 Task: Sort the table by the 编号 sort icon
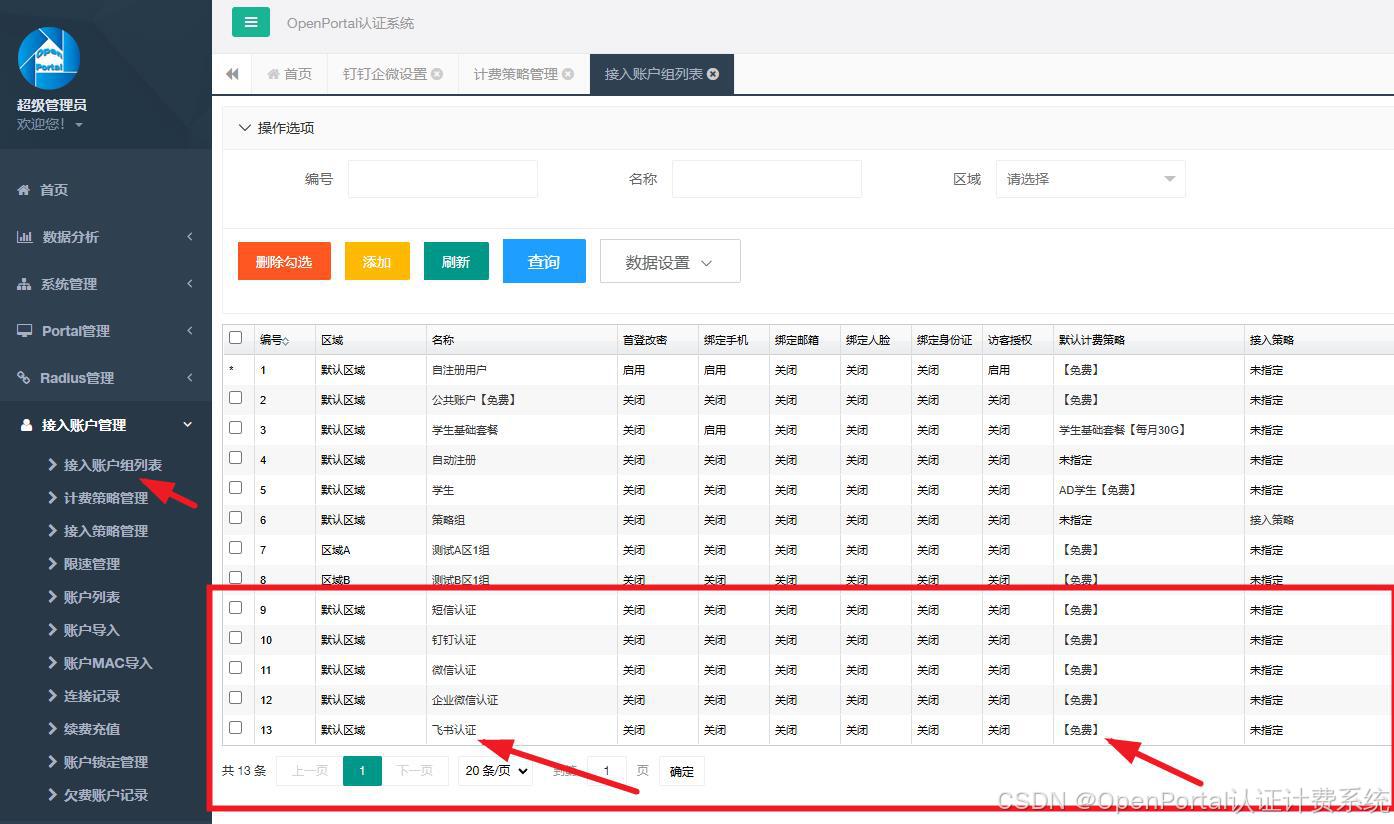coord(286,341)
